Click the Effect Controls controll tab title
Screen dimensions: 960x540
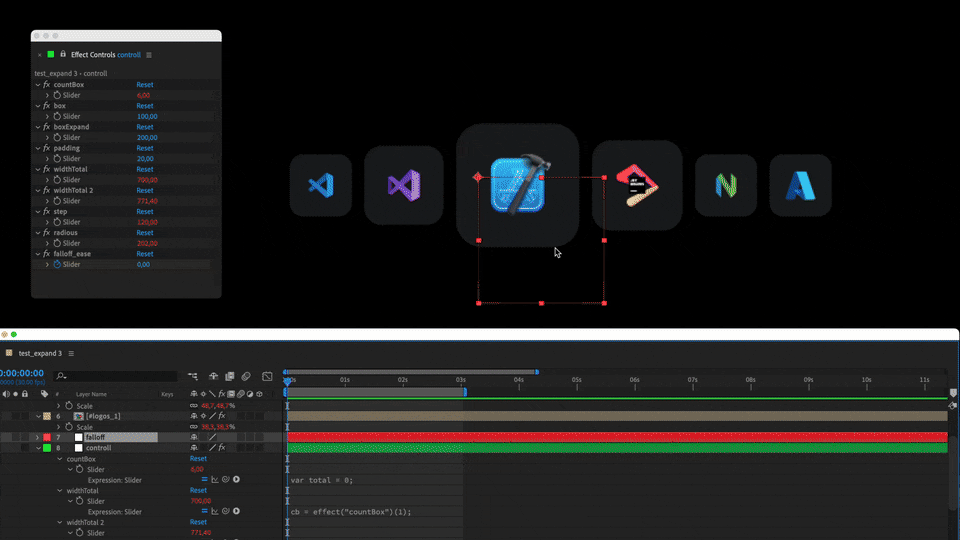pos(105,54)
